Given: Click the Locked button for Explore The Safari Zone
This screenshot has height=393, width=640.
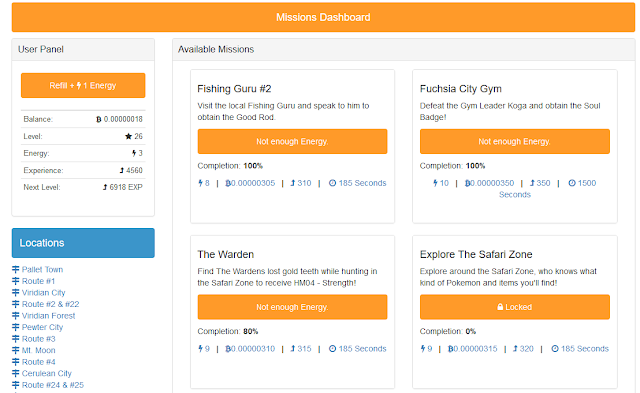Looking at the screenshot, I should [x=515, y=307].
